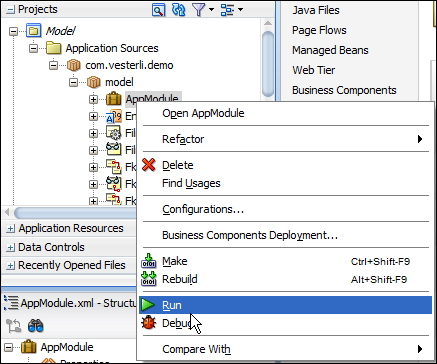437x364 pixels.
Task: Expand the Application Resources panel
Action: 11,229
